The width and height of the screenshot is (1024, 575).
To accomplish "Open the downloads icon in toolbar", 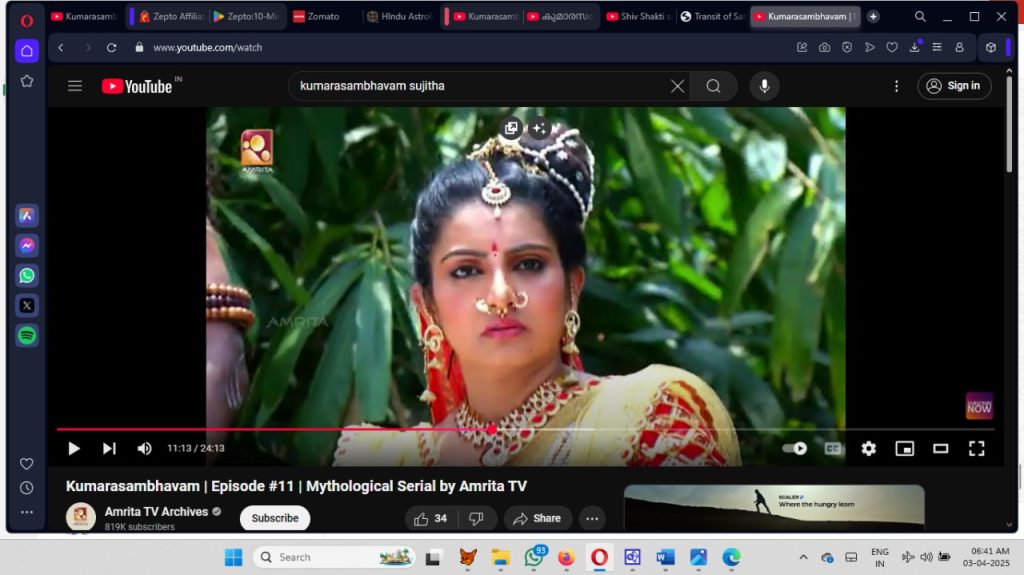I will click(915, 47).
